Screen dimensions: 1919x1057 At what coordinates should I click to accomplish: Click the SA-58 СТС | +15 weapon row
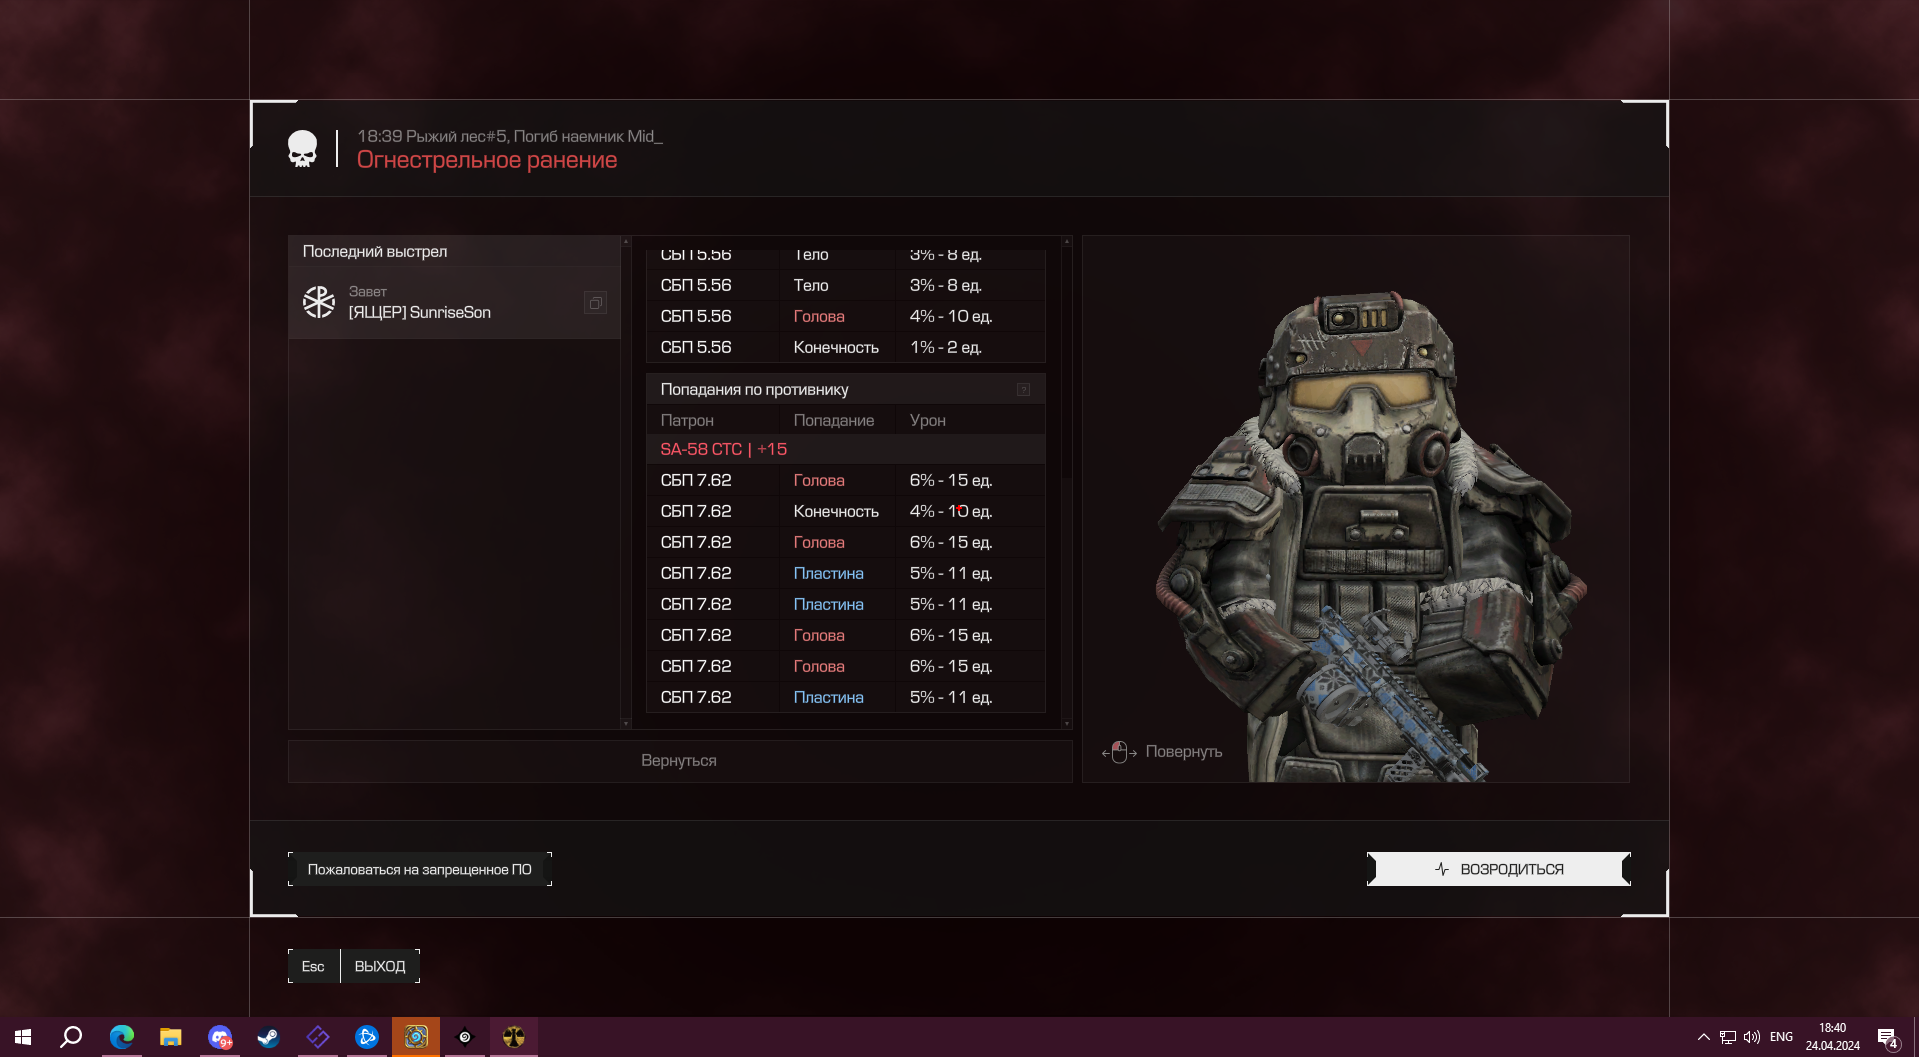(x=846, y=449)
